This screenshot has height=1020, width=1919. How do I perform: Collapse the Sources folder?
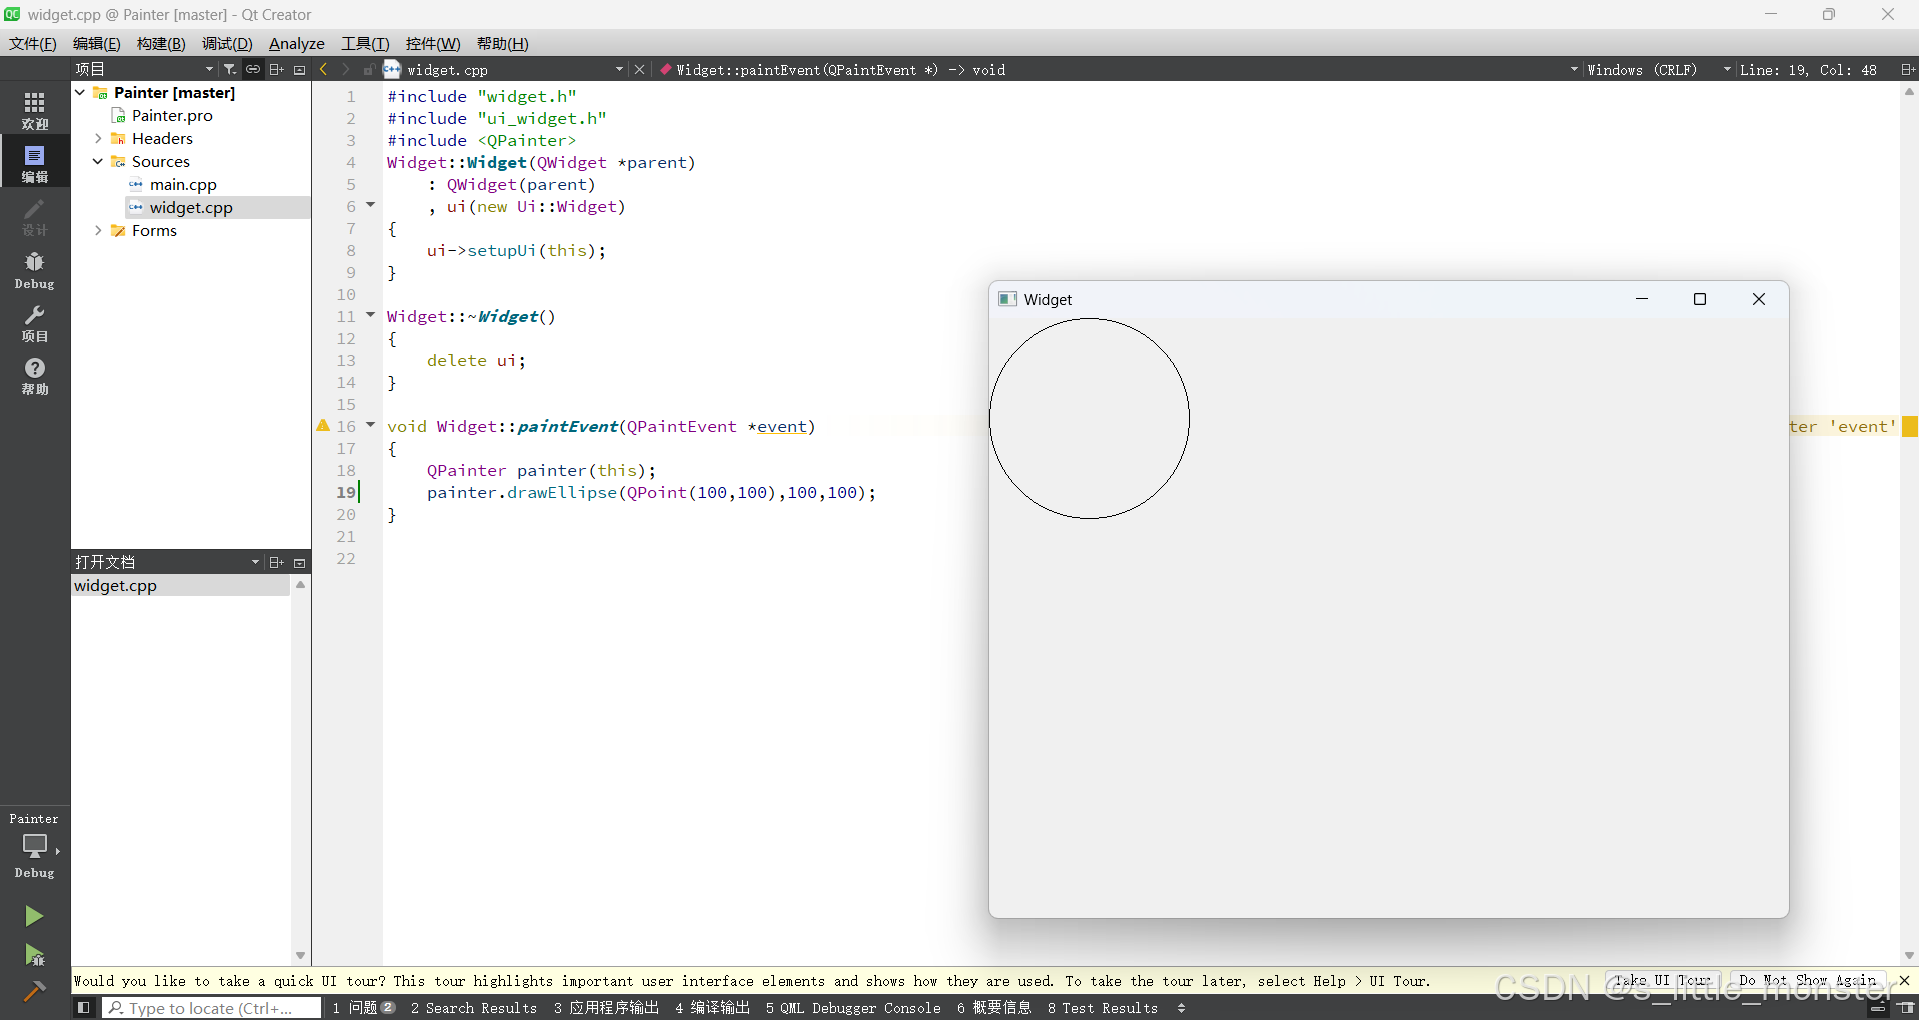(98, 161)
